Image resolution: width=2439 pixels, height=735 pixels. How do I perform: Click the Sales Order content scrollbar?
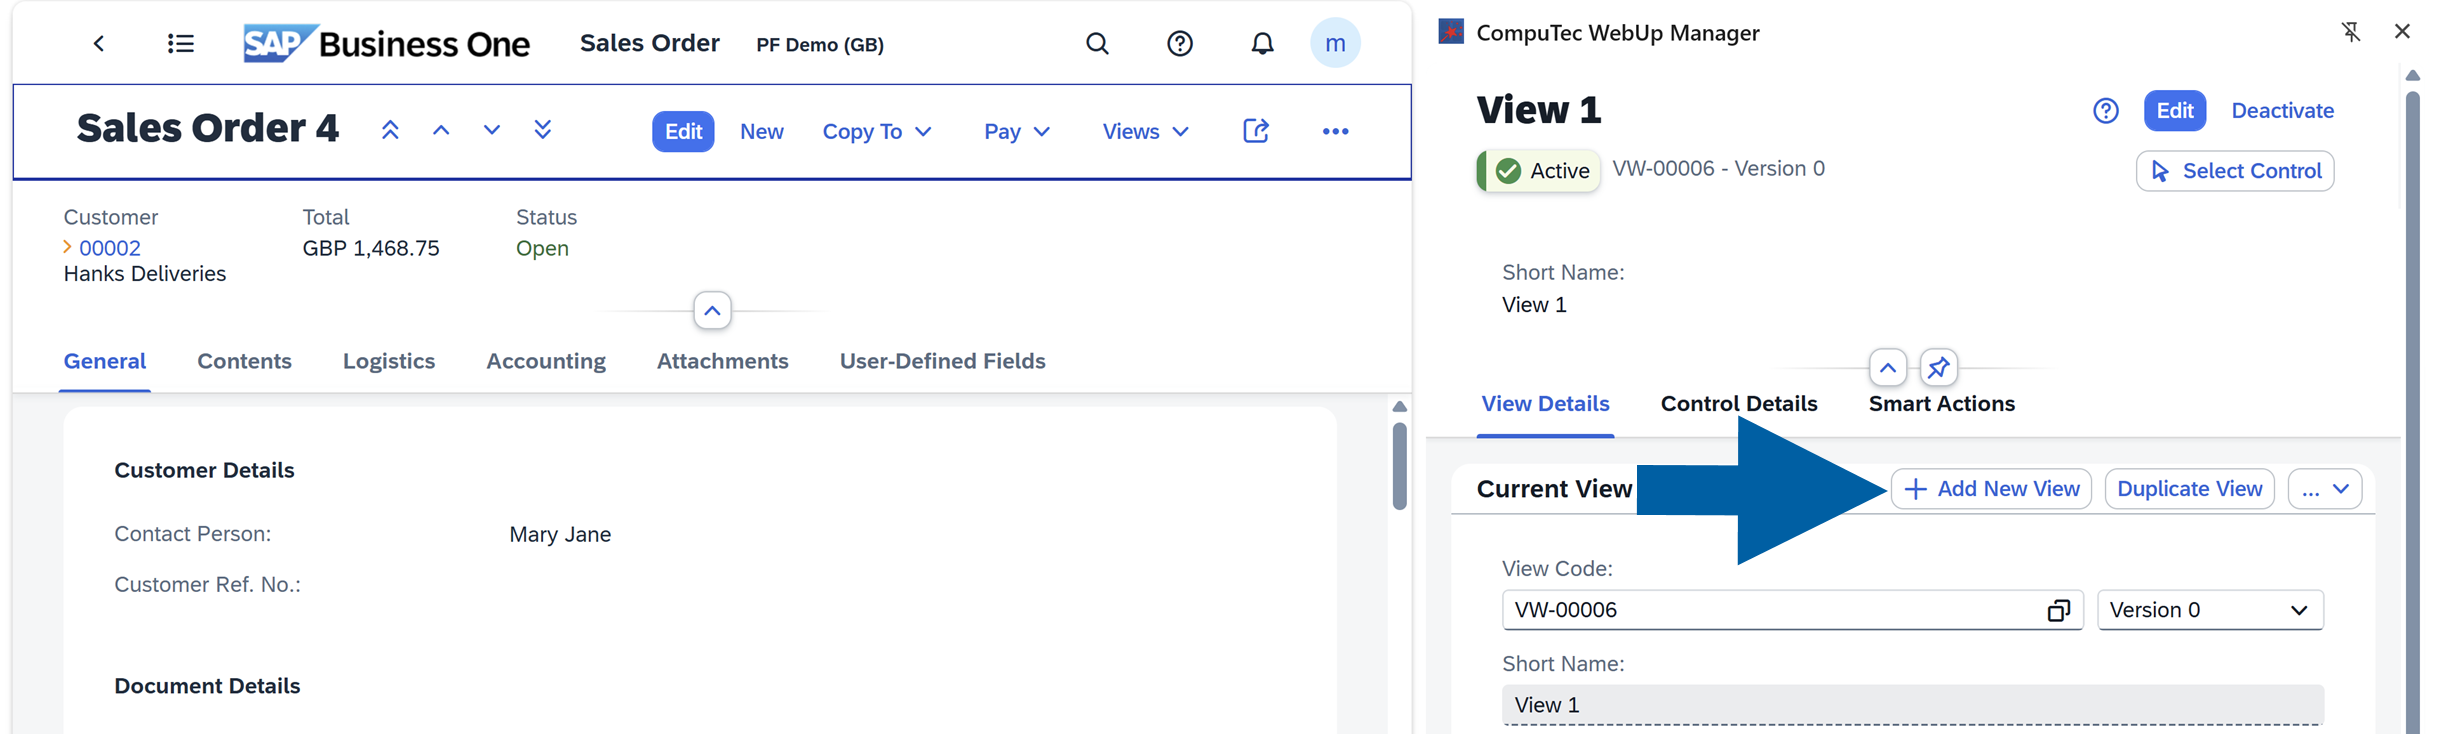(x=1399, y=466)
